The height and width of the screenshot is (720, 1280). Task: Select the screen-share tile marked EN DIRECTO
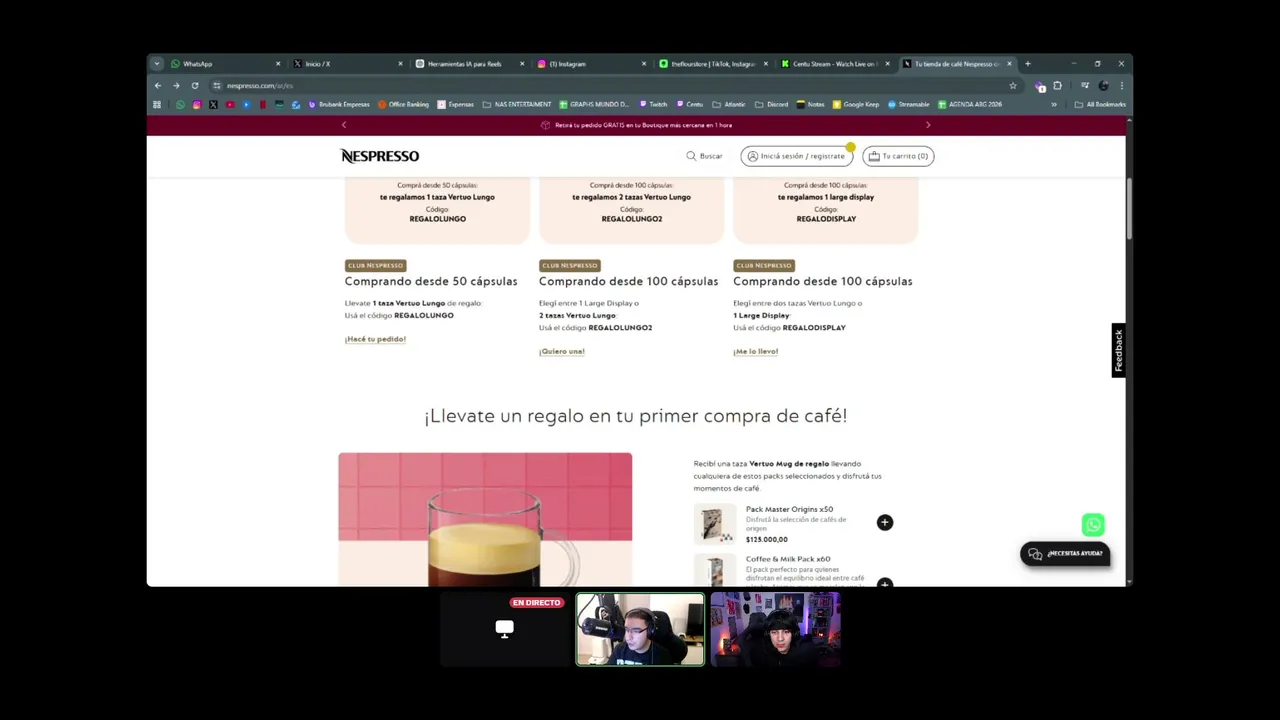tap(505, 629)
